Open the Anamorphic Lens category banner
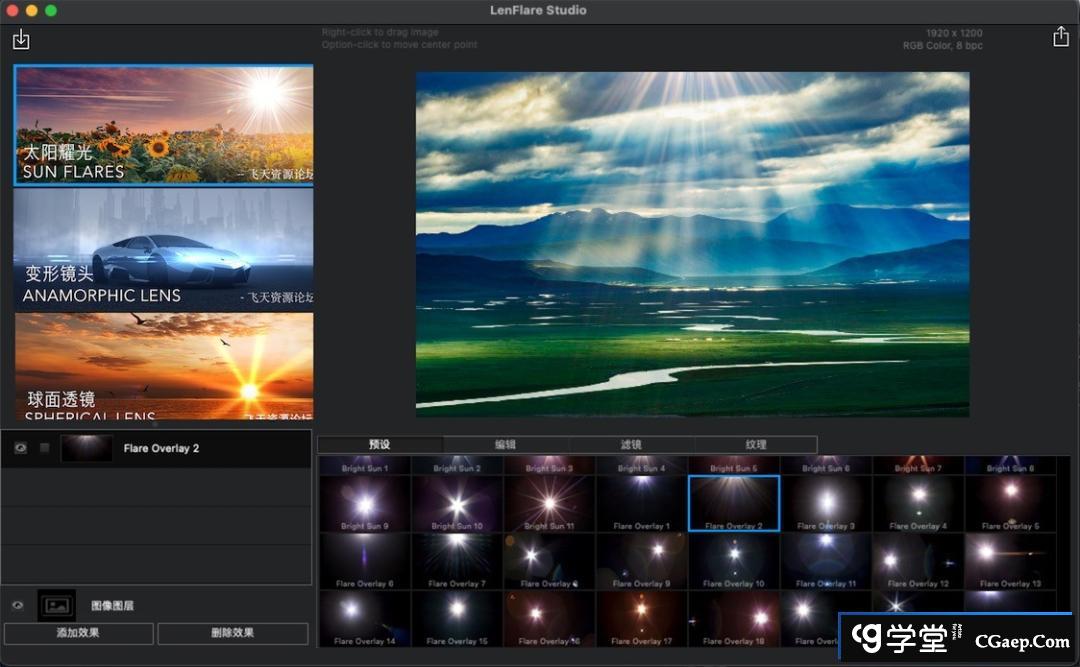1080x667 pixels. [x=163, y=248]
